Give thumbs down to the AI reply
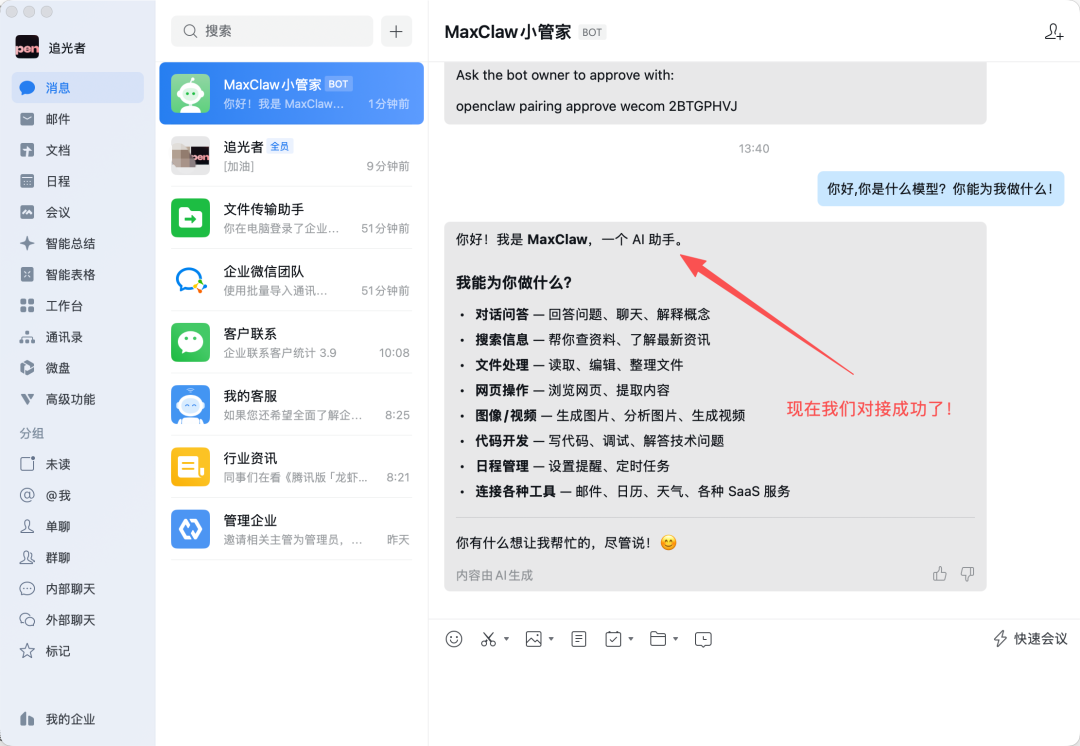 click(966, 573)
